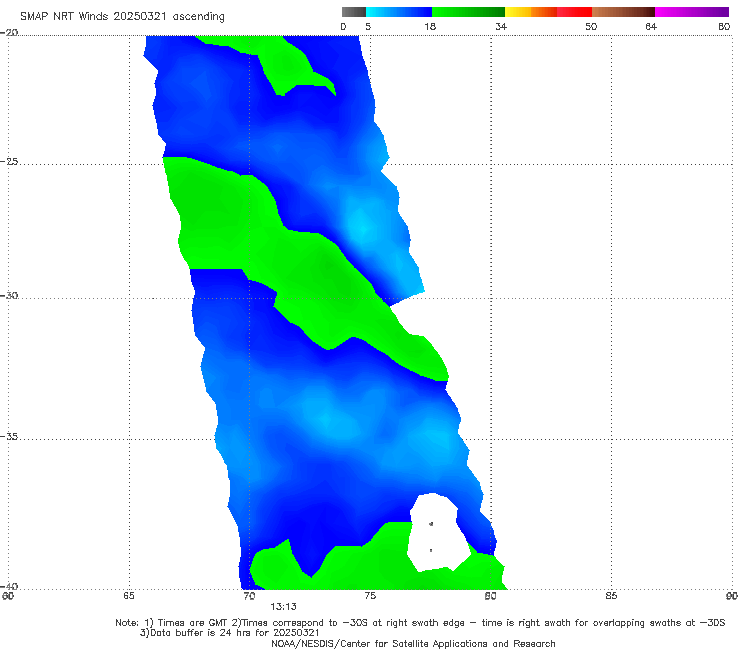Viewport: 740px width, 650px height.
Task: Click the colorbar label '34'
Action: pos(501,26)
